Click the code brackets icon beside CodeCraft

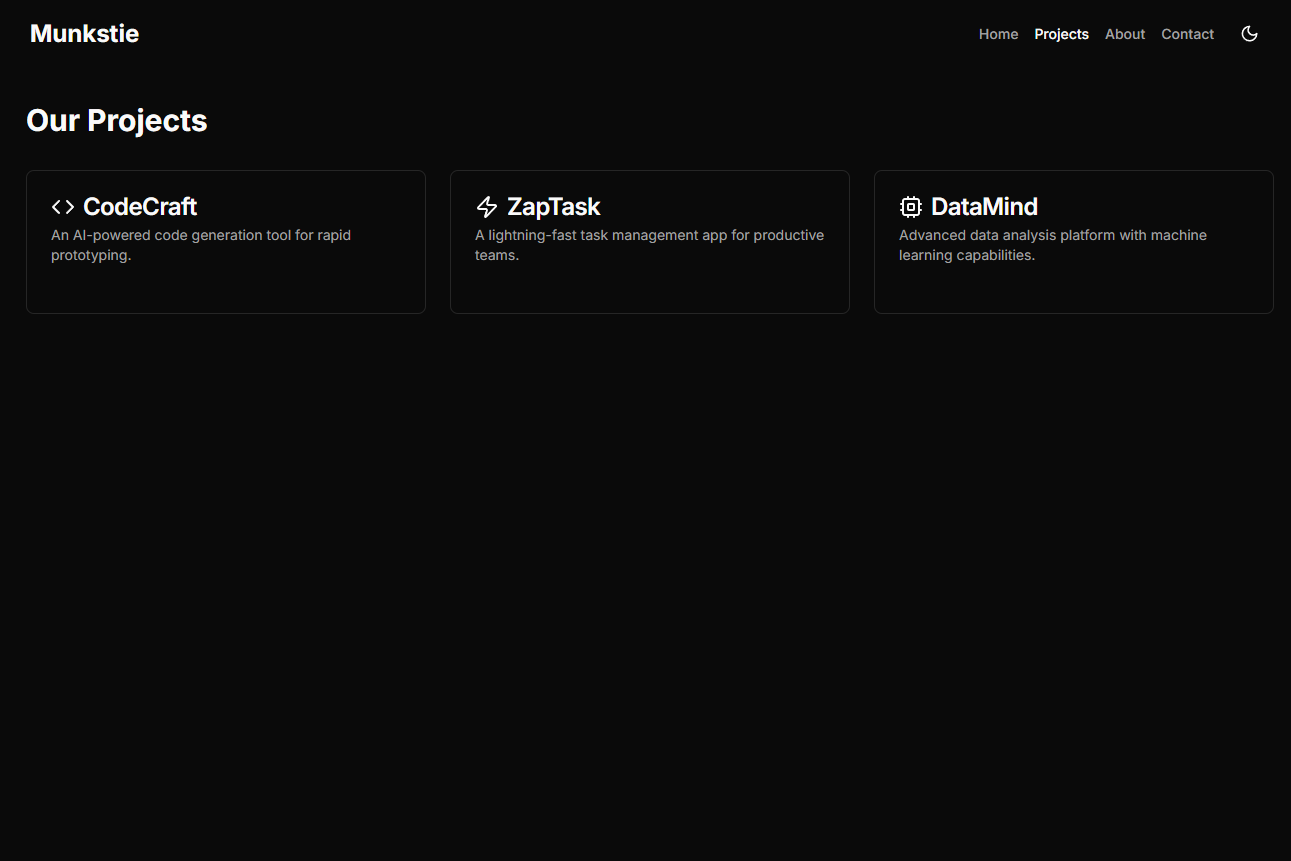[x=63, y=207]
